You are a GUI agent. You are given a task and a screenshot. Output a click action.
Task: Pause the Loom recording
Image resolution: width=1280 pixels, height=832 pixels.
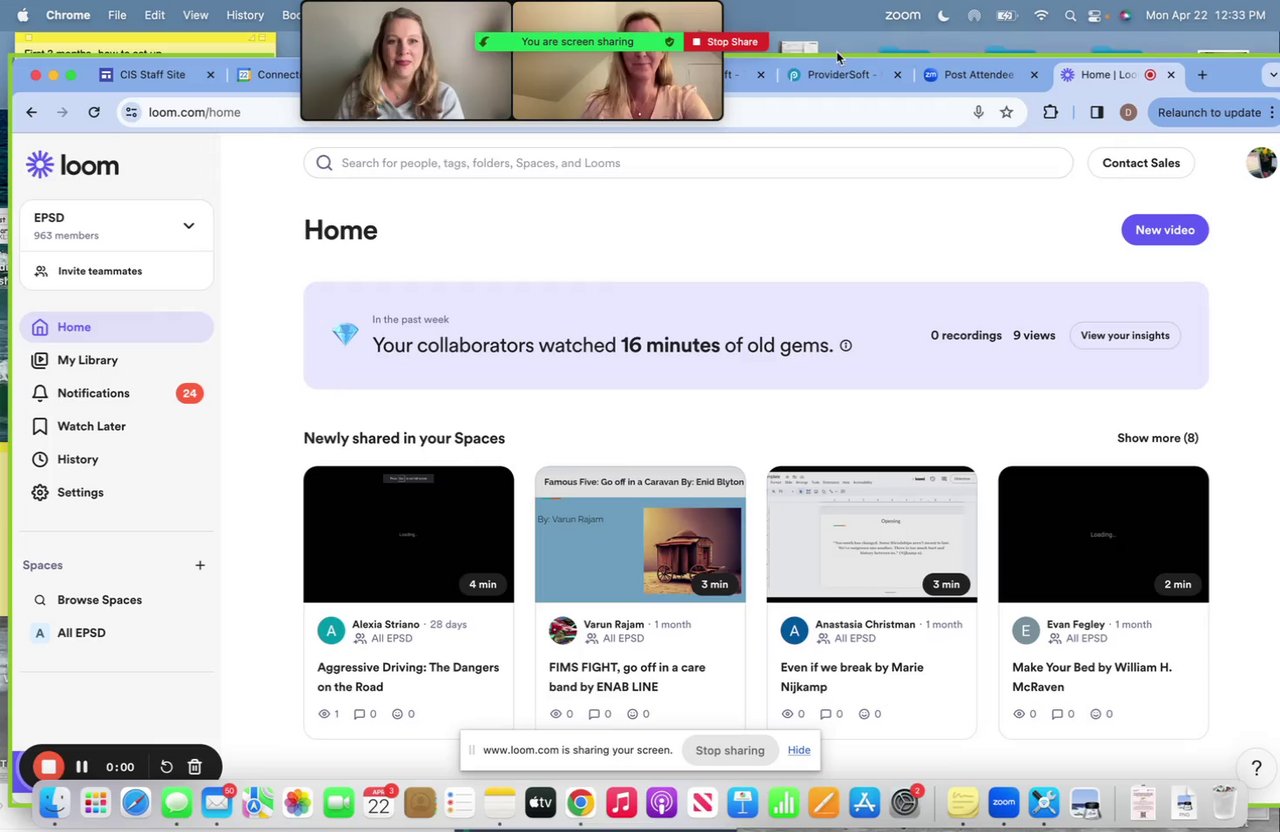pos(82,767)
